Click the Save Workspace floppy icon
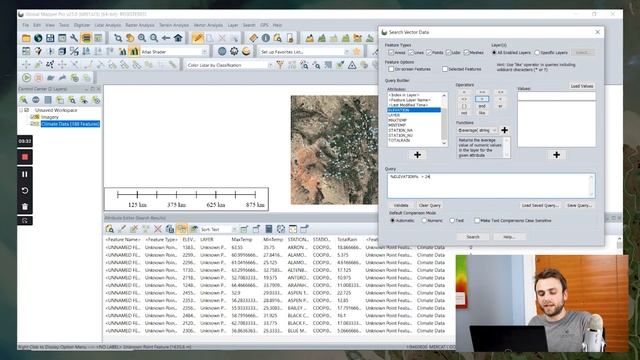Viewport: 640px width, 360px height. coord(50,38)
